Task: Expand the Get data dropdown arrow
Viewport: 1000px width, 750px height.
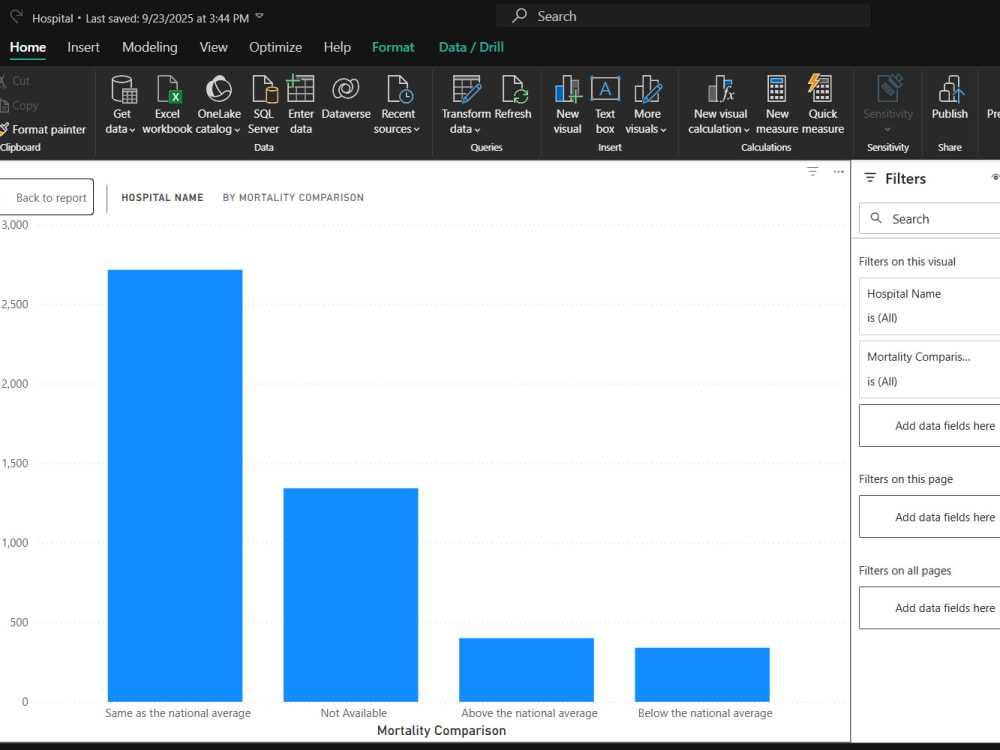Action: [132, 129]
